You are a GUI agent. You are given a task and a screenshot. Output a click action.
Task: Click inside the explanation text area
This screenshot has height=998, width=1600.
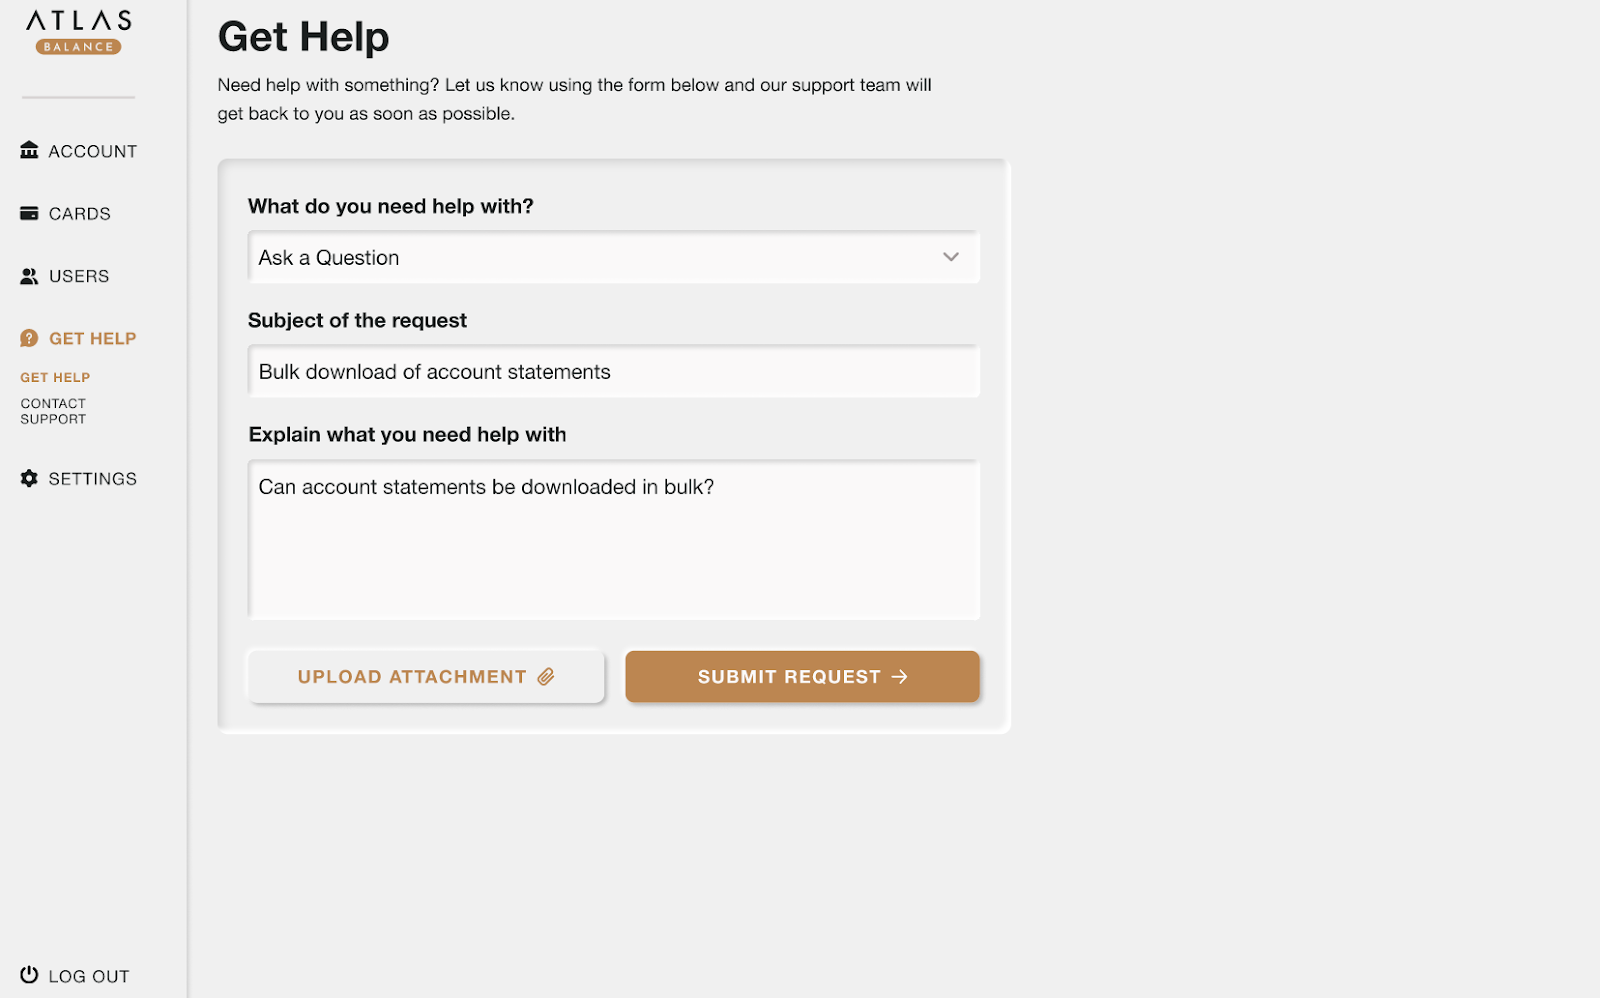tap(613, 540)
